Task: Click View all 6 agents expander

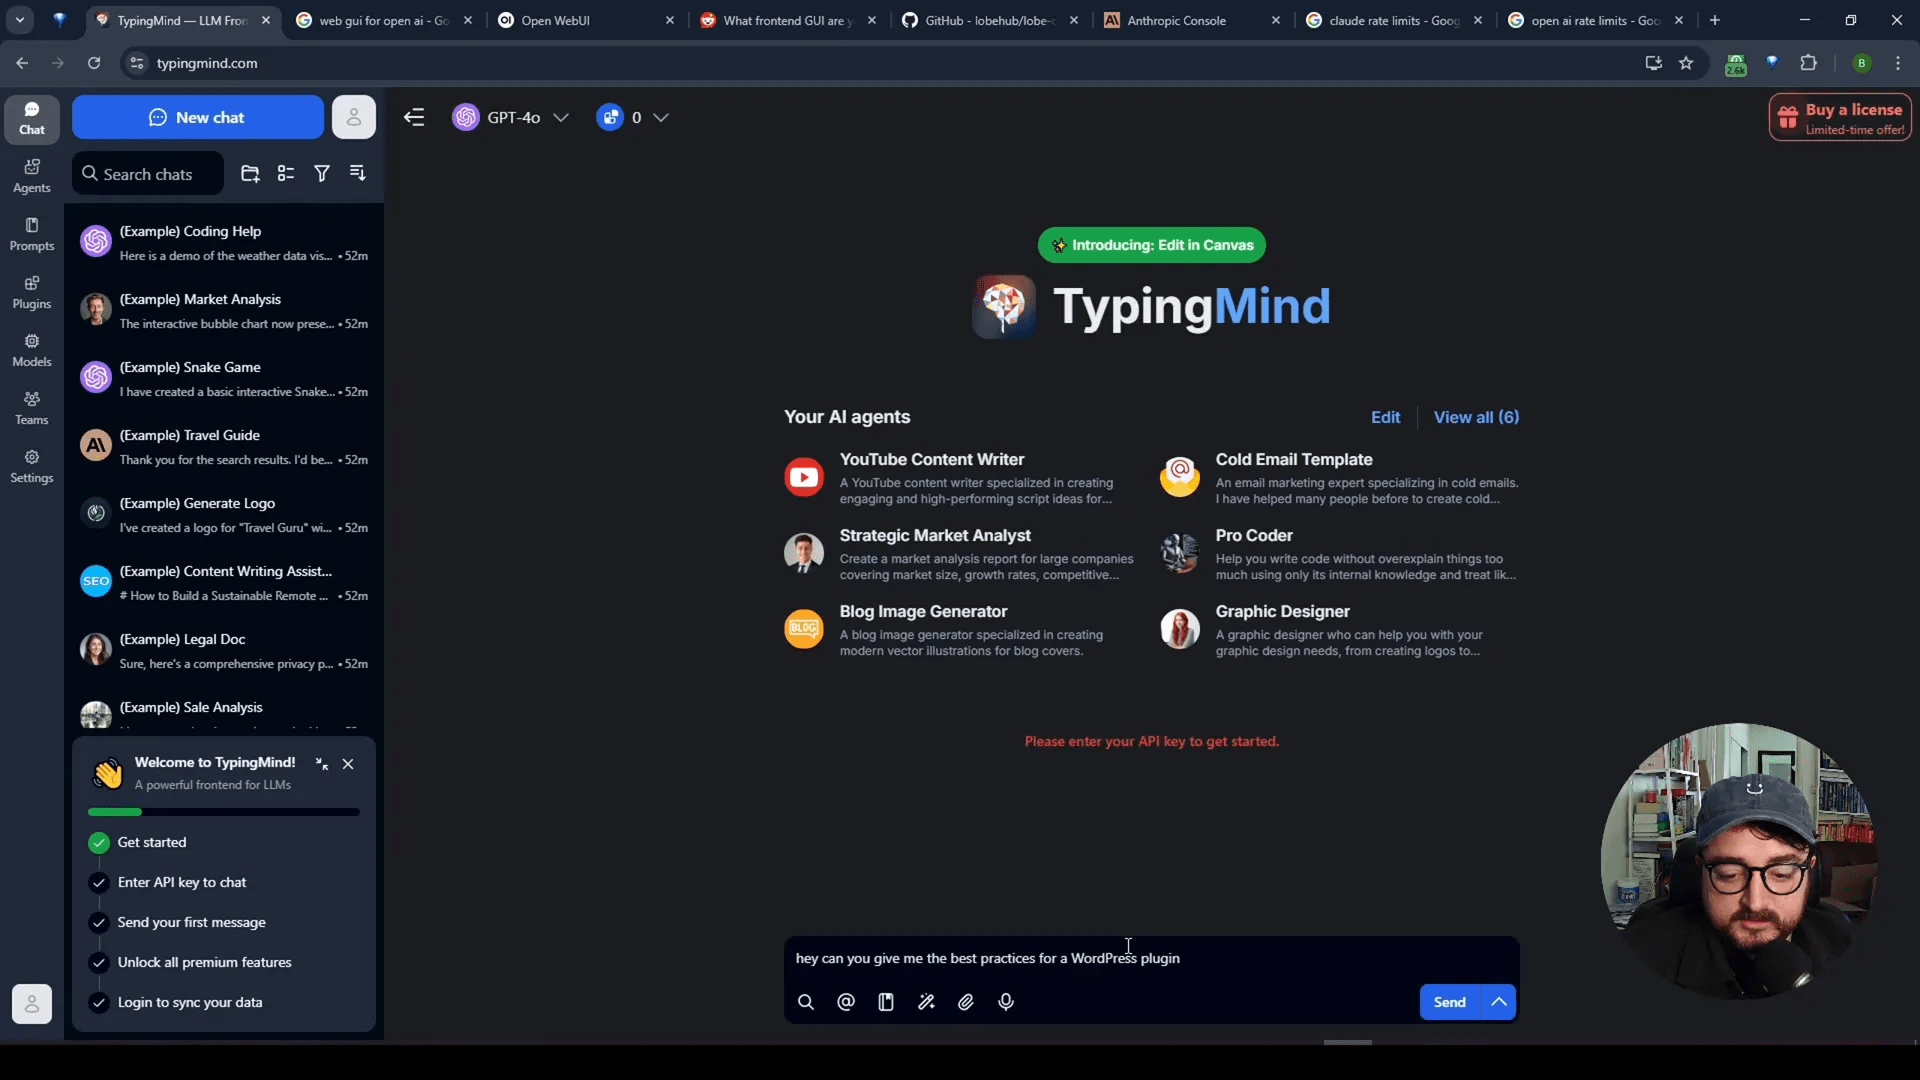Action: click(x=1476, y=415)
